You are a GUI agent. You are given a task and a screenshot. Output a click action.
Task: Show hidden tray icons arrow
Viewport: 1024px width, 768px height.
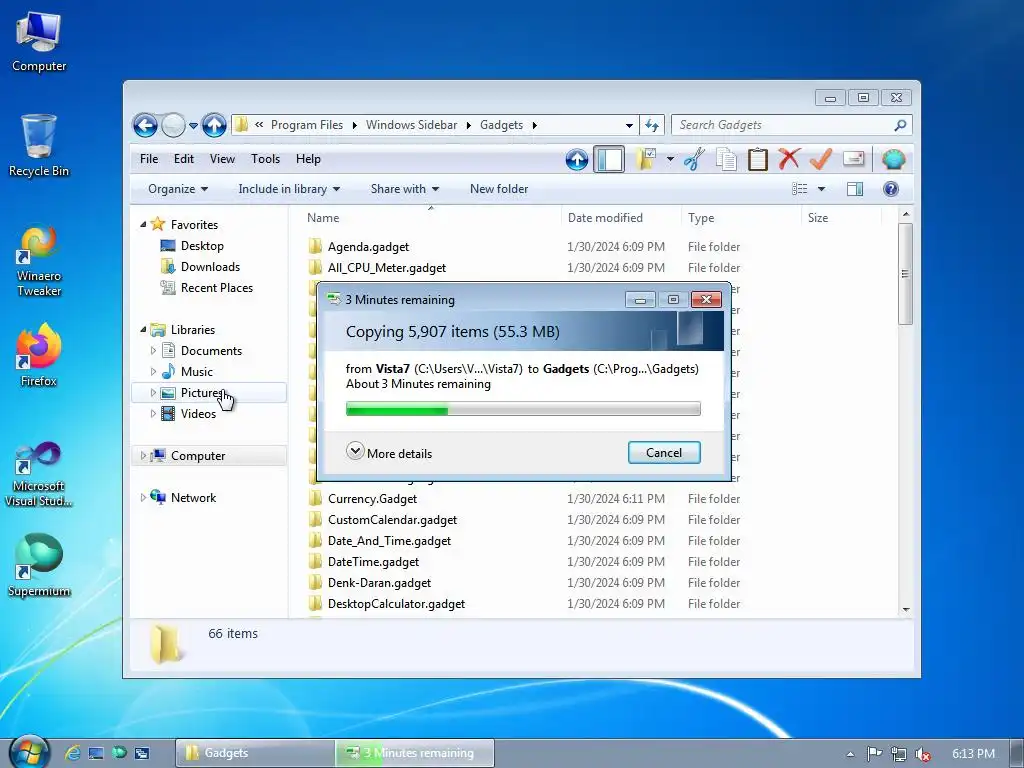[x=850, y=754]
